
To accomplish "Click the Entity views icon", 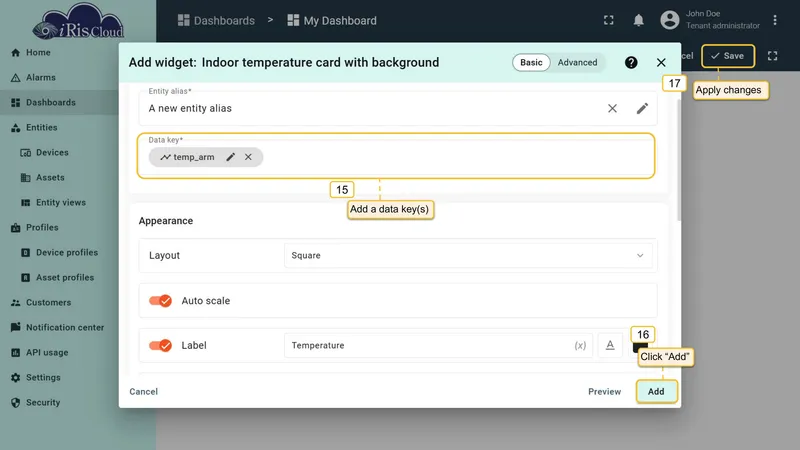I will (x=26, y=203).
